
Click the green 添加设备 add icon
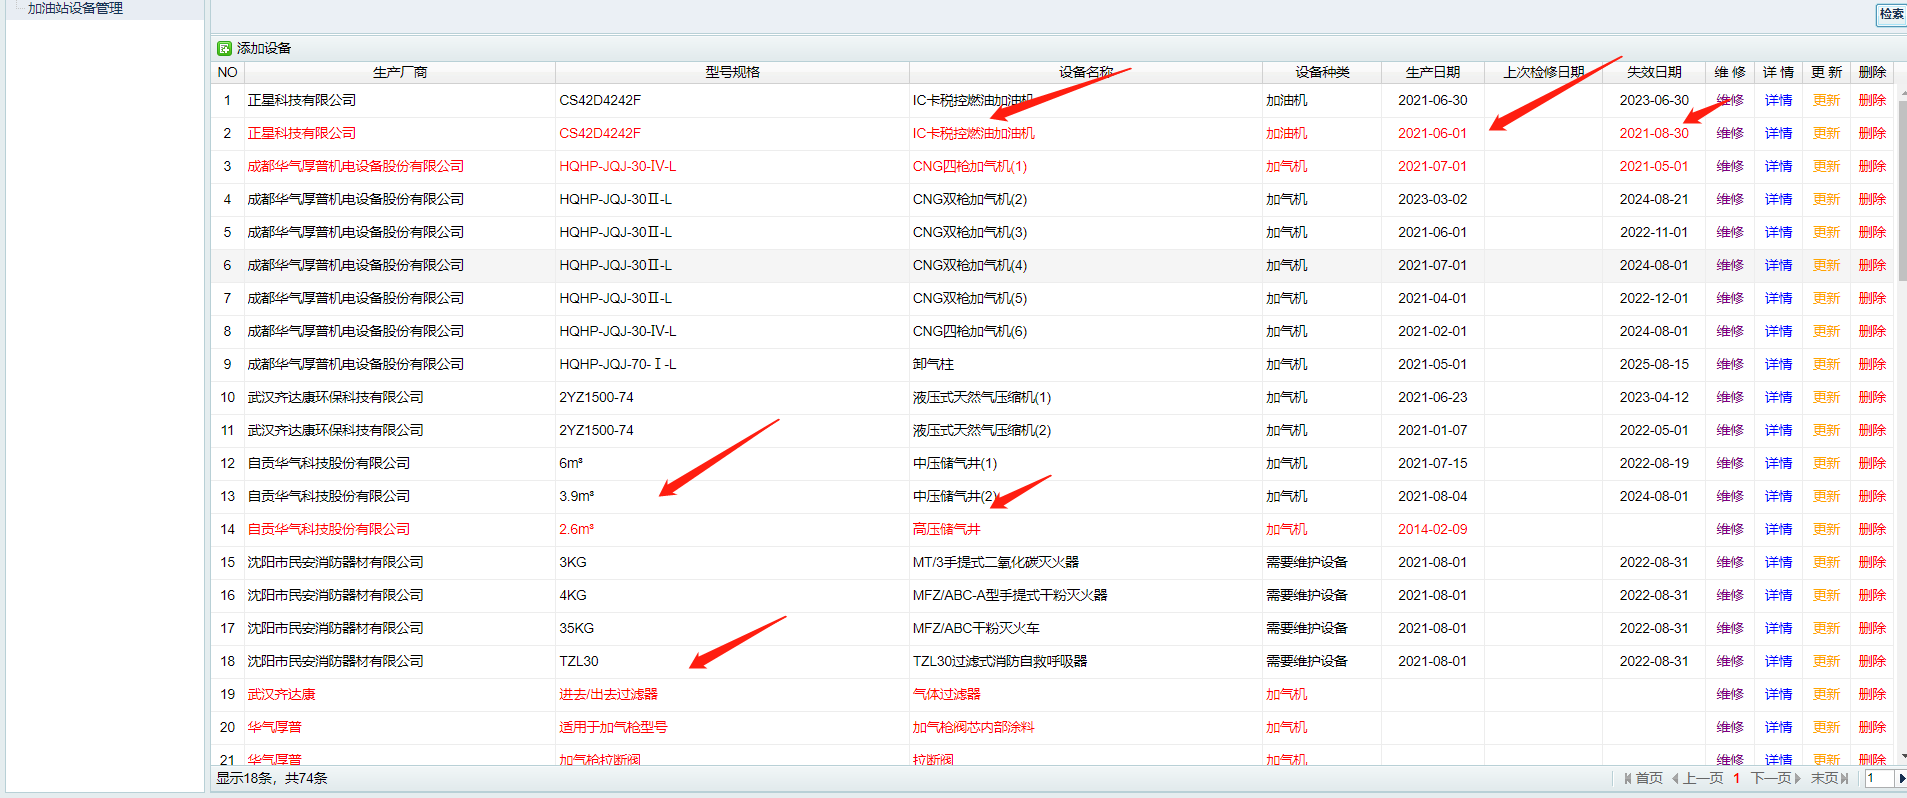coord(224,48)
